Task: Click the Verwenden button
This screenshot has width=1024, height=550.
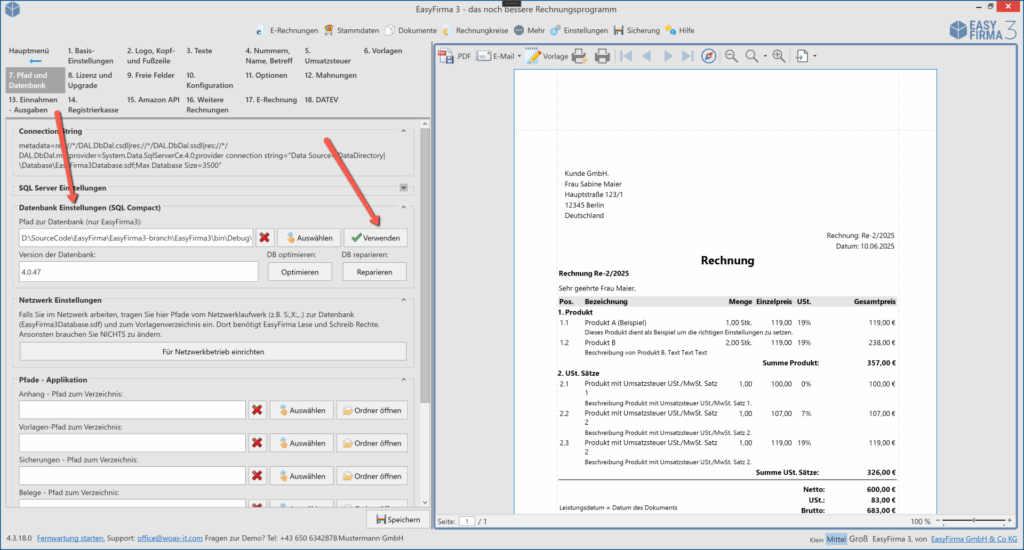Action: (376, 238)
